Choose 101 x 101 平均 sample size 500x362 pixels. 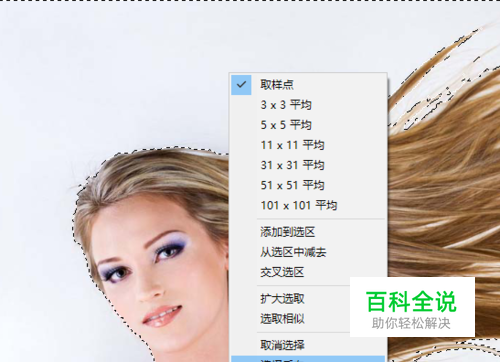[308, 205]
